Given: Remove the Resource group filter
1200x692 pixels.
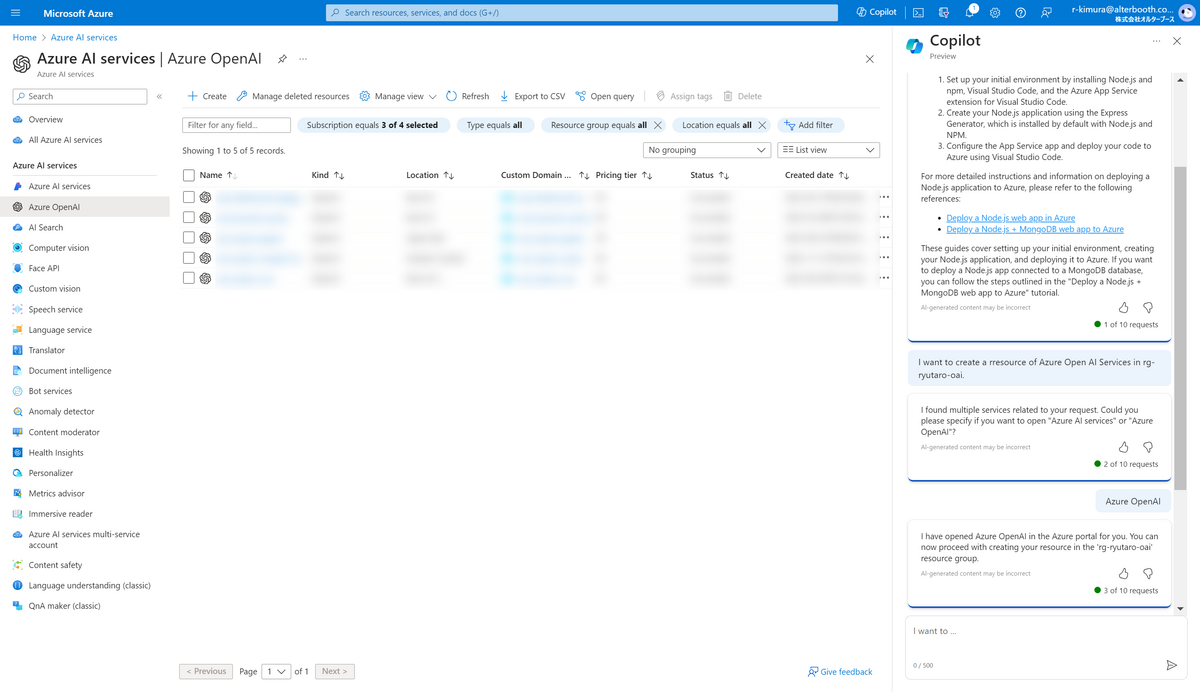Looking at the screenshot, I should 657,125.
